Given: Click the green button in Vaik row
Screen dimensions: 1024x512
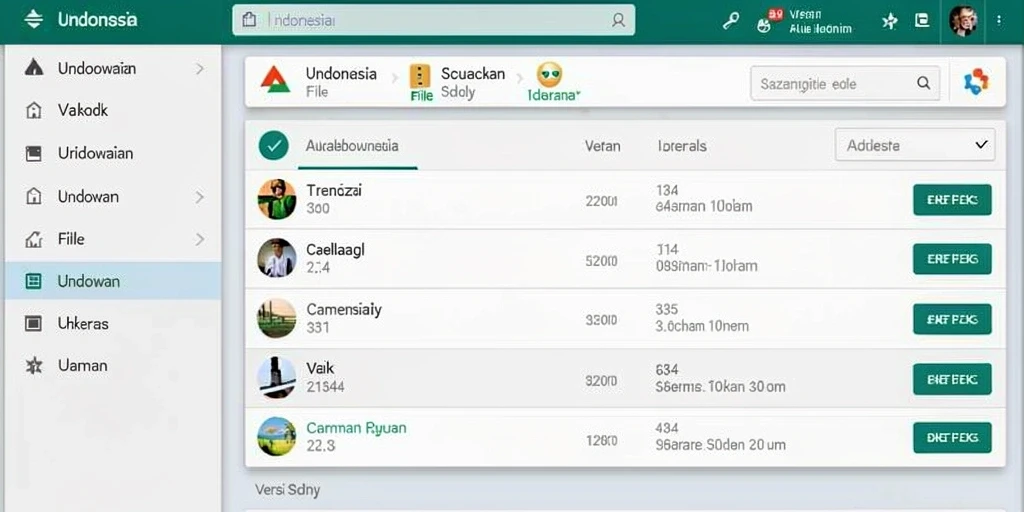Looking at the screenshot, I should [x=952, y=379].
